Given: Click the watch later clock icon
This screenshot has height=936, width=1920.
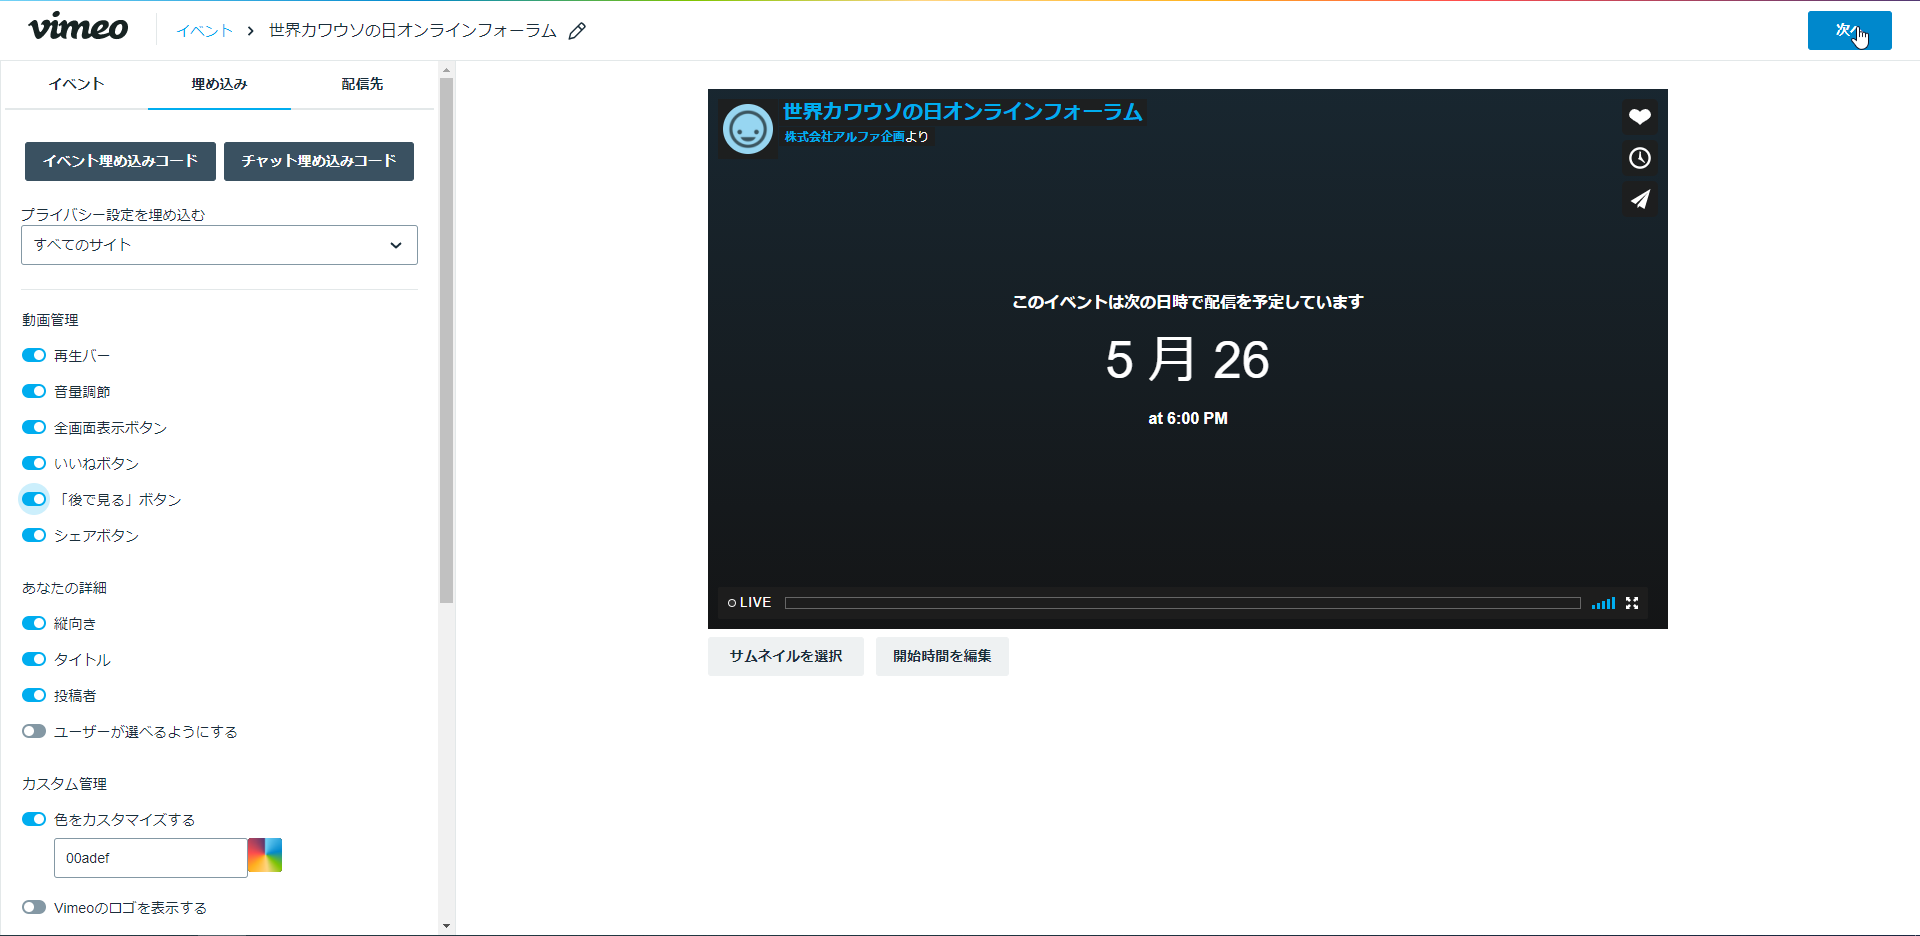Looking at the screenshot, I should tap(1639, 158).
